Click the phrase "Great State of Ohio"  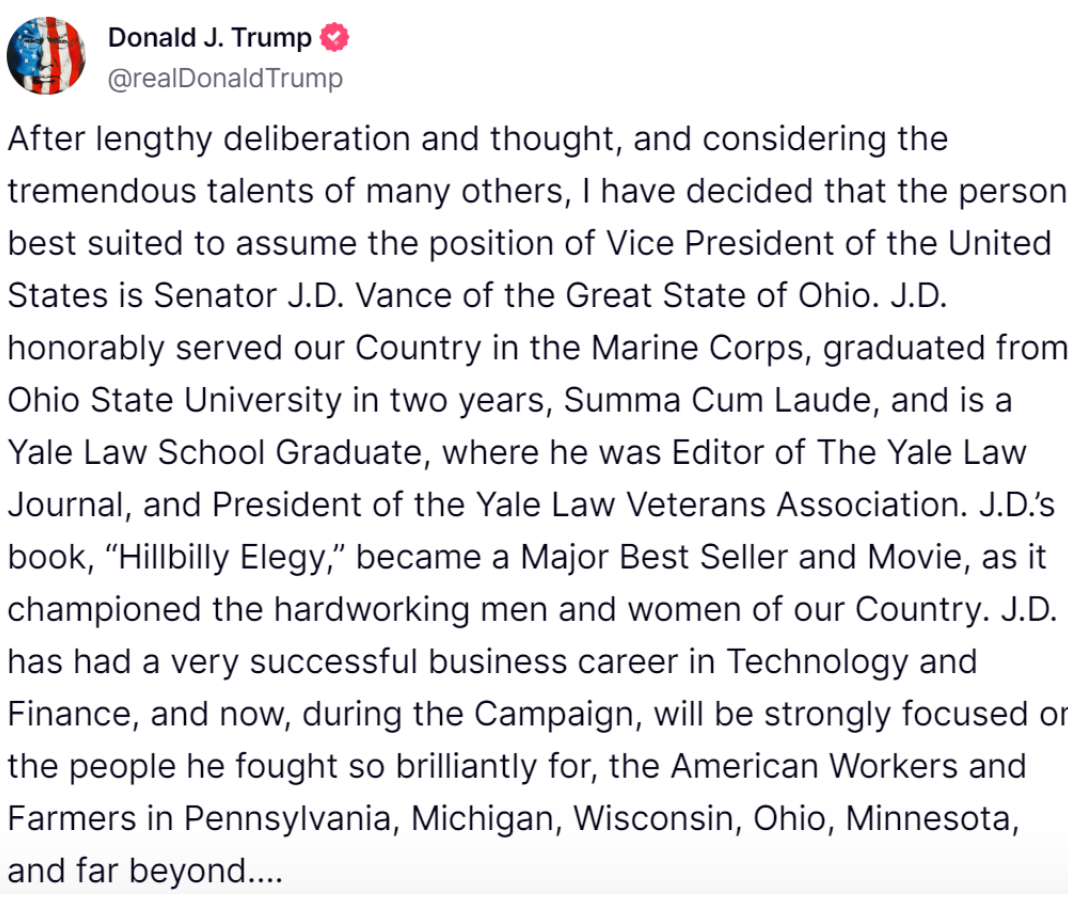pos(718,296)
